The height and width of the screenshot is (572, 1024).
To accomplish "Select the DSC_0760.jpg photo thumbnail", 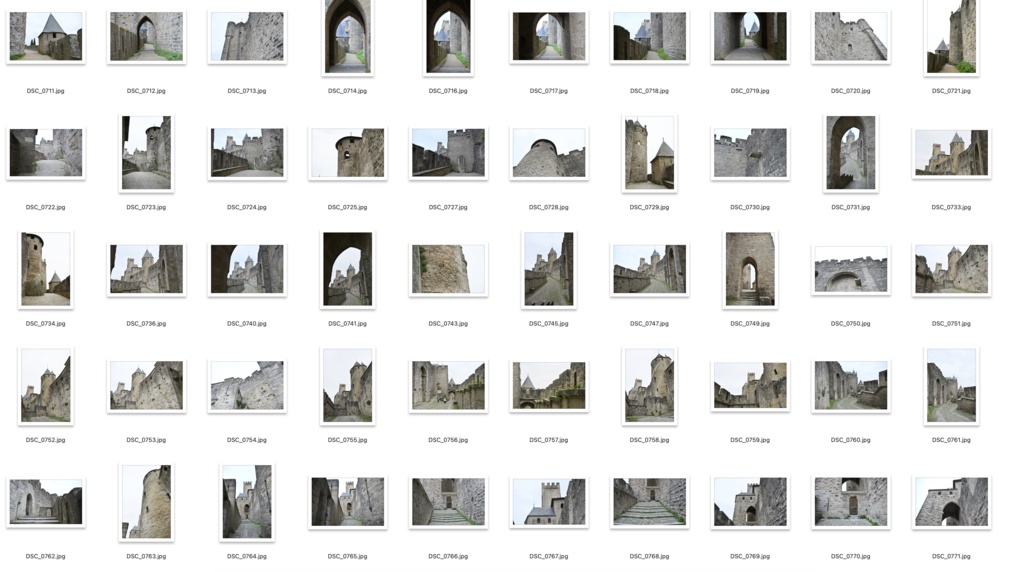I will [x=851, y=385].
